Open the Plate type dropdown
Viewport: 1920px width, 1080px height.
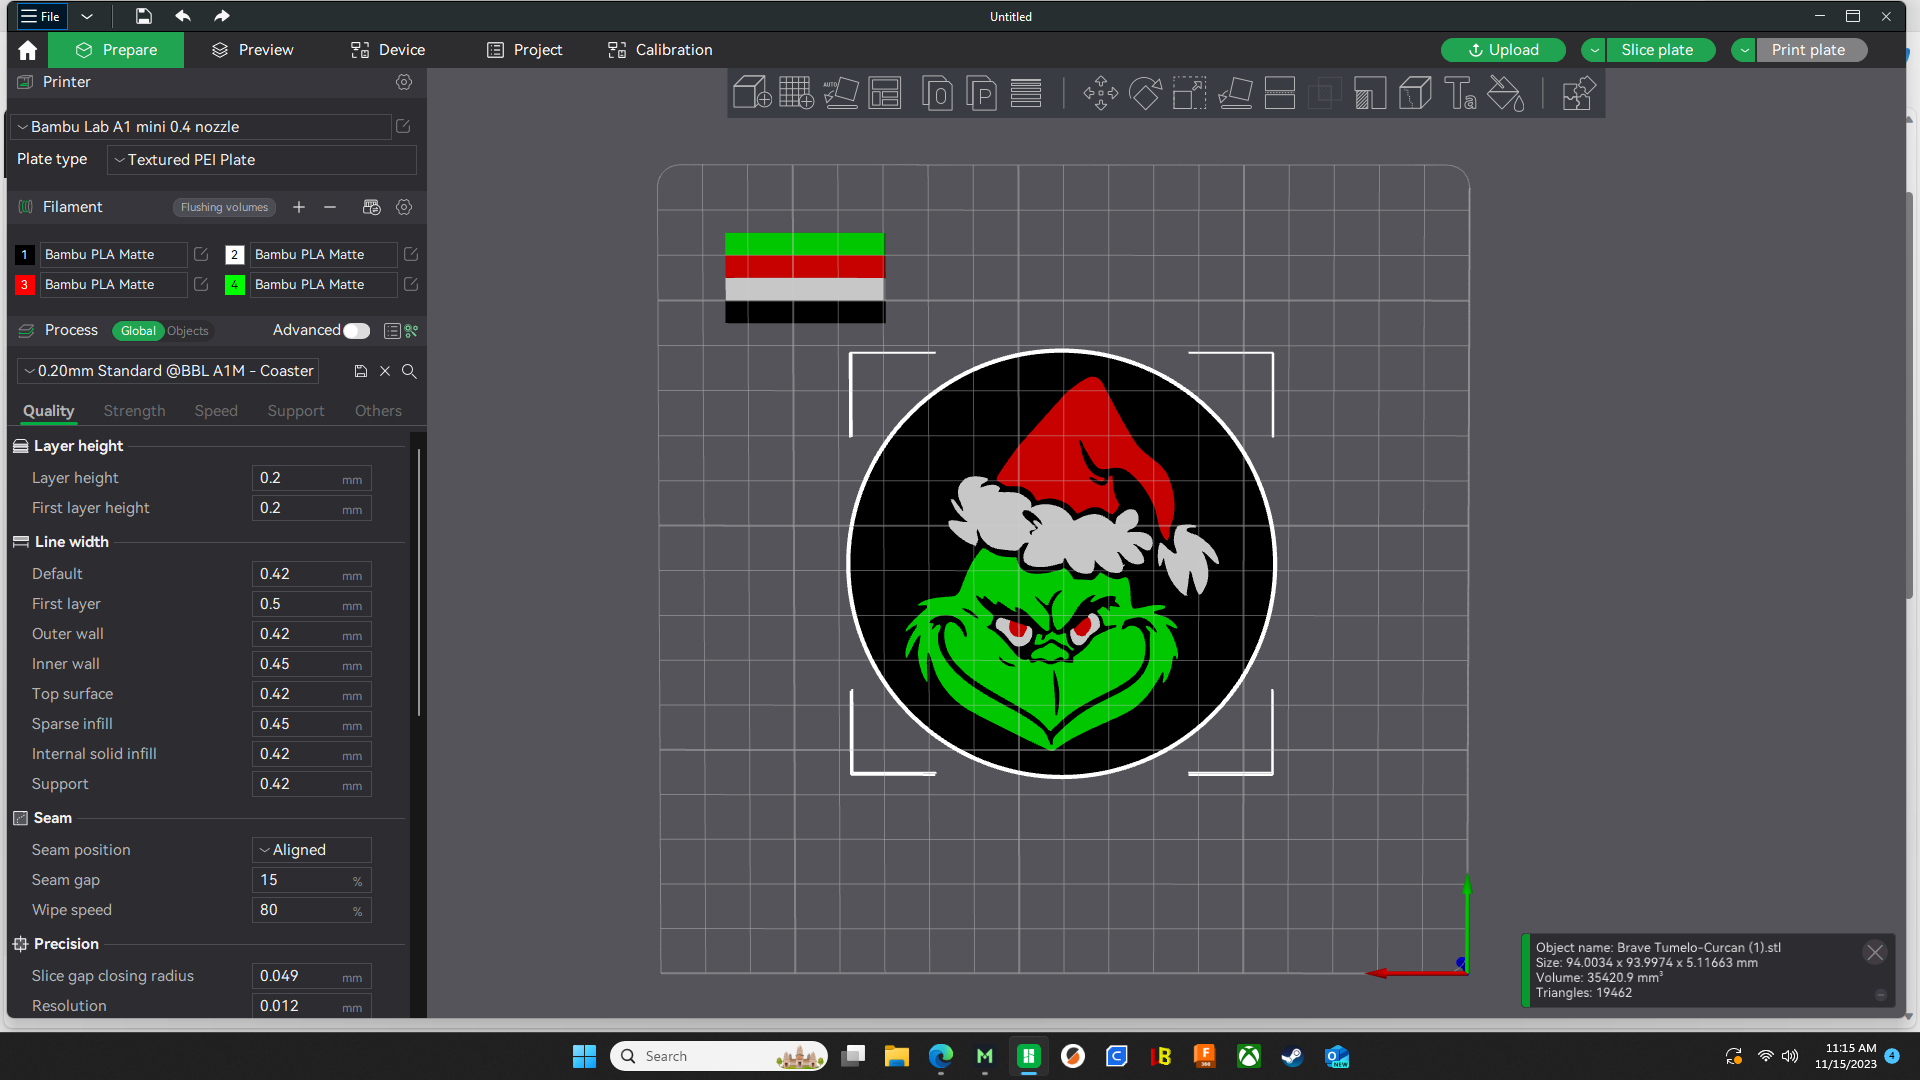click(x=262, y=160)
